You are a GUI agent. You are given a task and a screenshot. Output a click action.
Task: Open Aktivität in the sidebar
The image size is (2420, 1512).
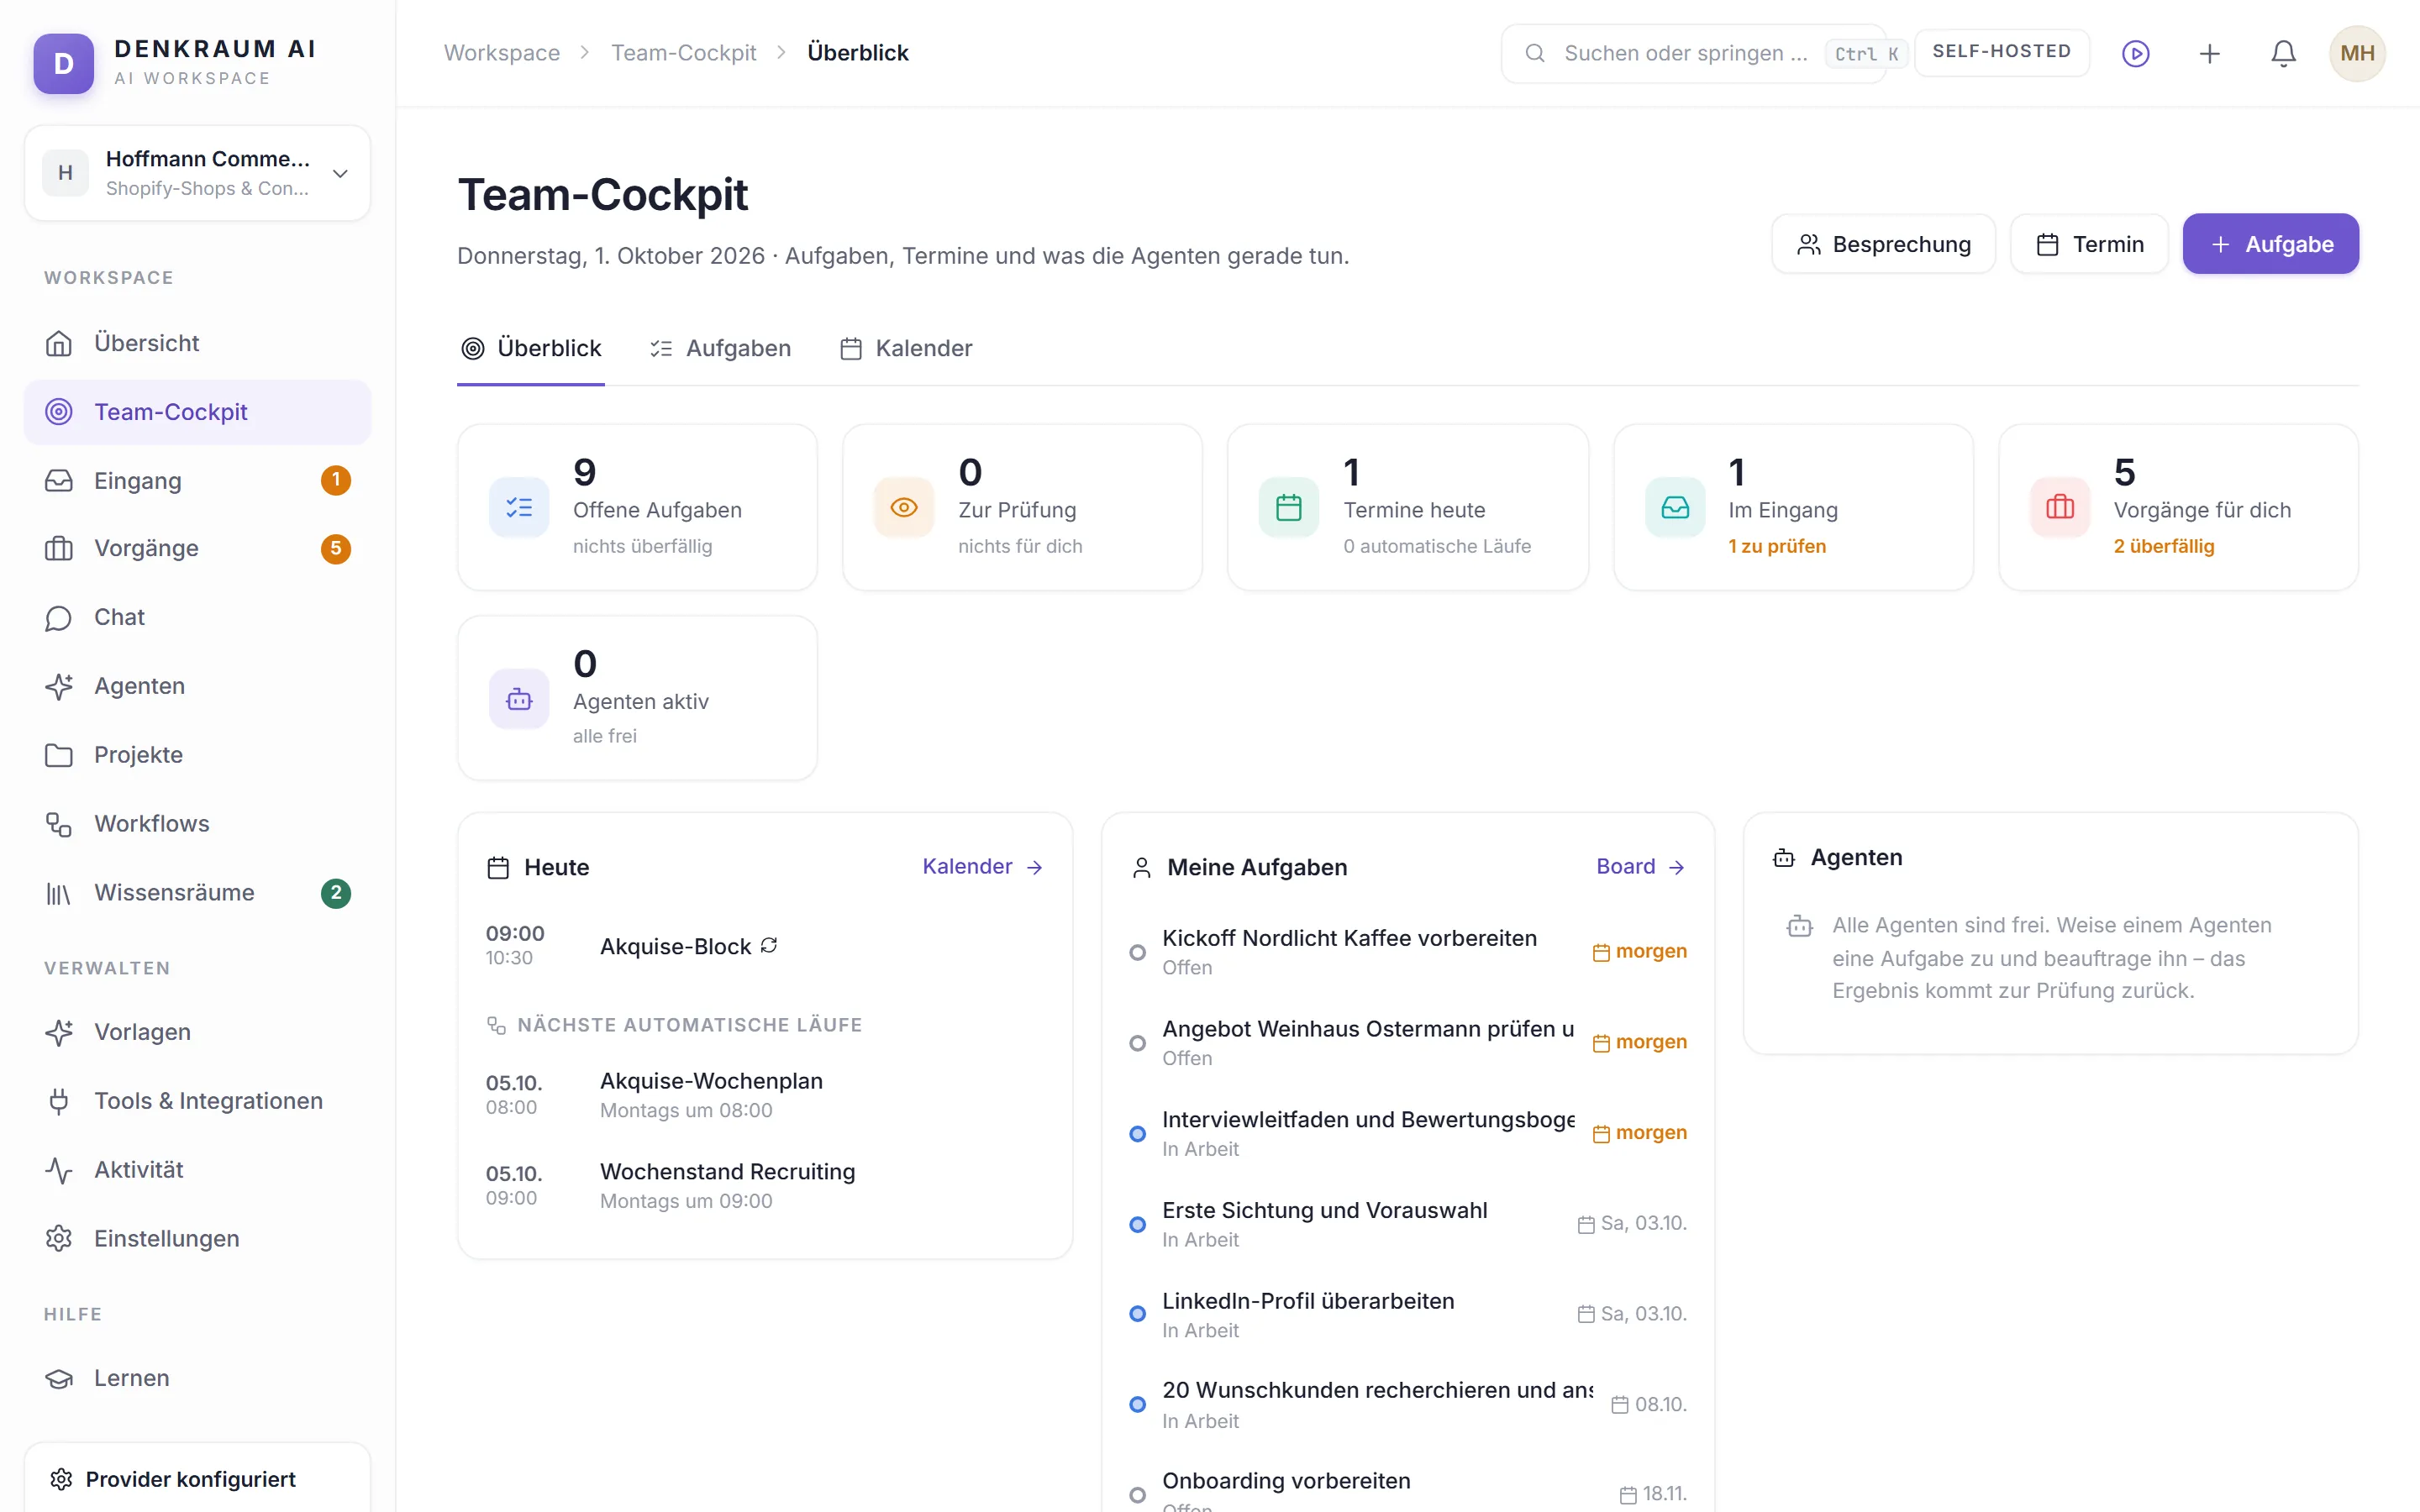pyautogui.click(x=197, y=1170)
